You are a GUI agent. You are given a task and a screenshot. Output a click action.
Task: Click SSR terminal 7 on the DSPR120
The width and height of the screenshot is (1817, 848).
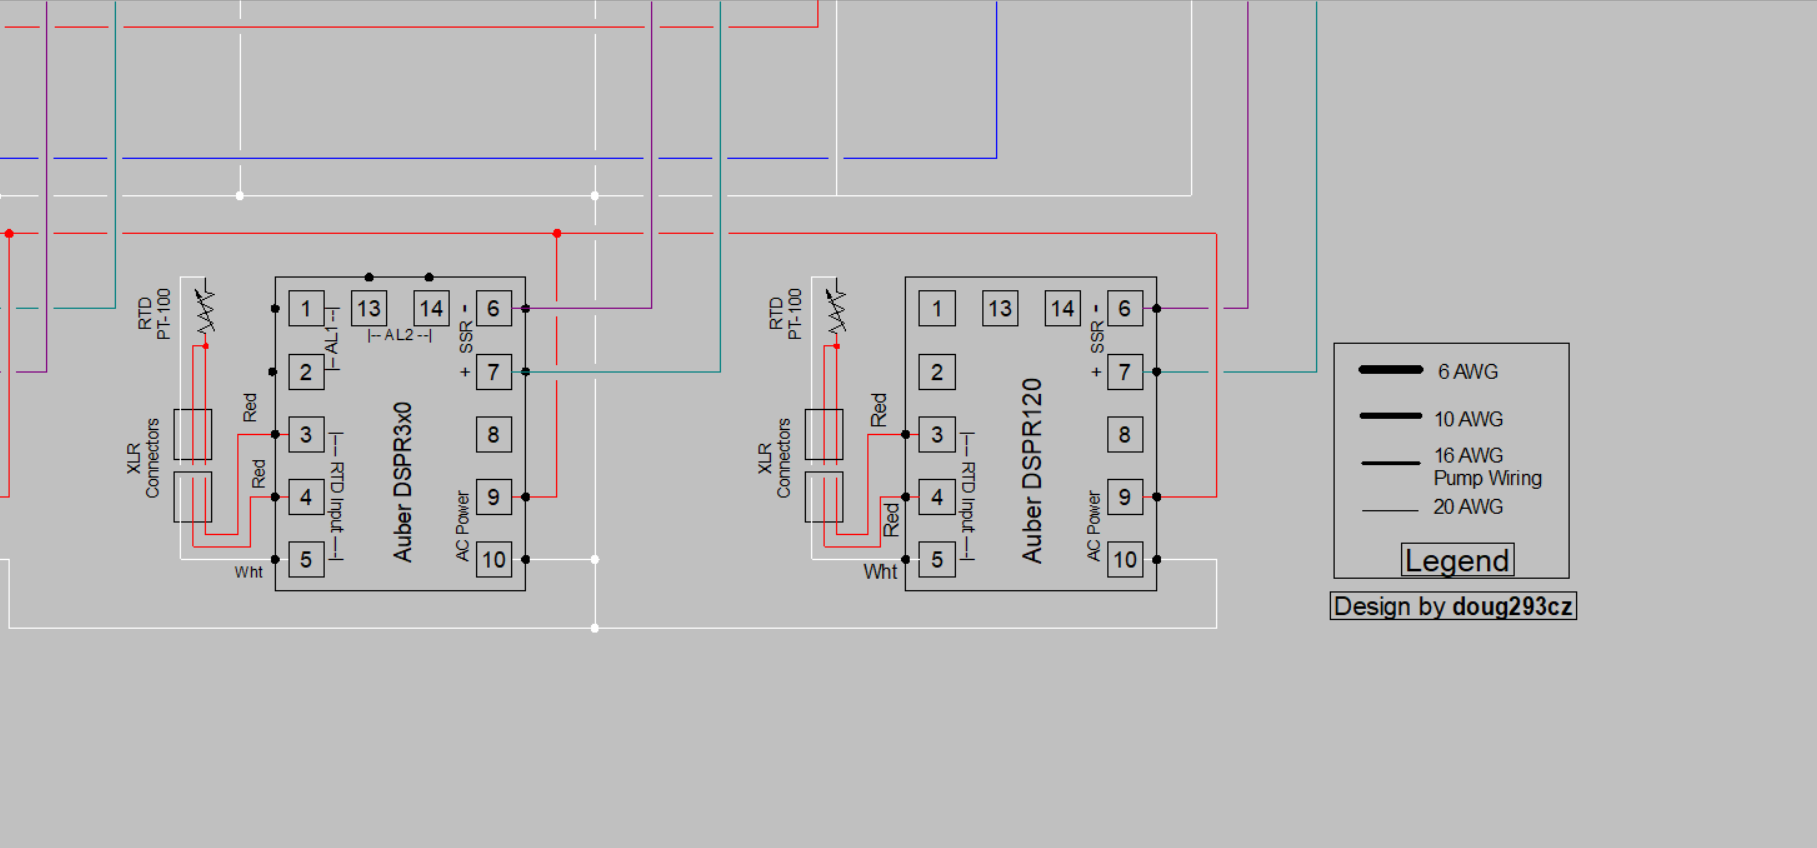pos(1125,372)
